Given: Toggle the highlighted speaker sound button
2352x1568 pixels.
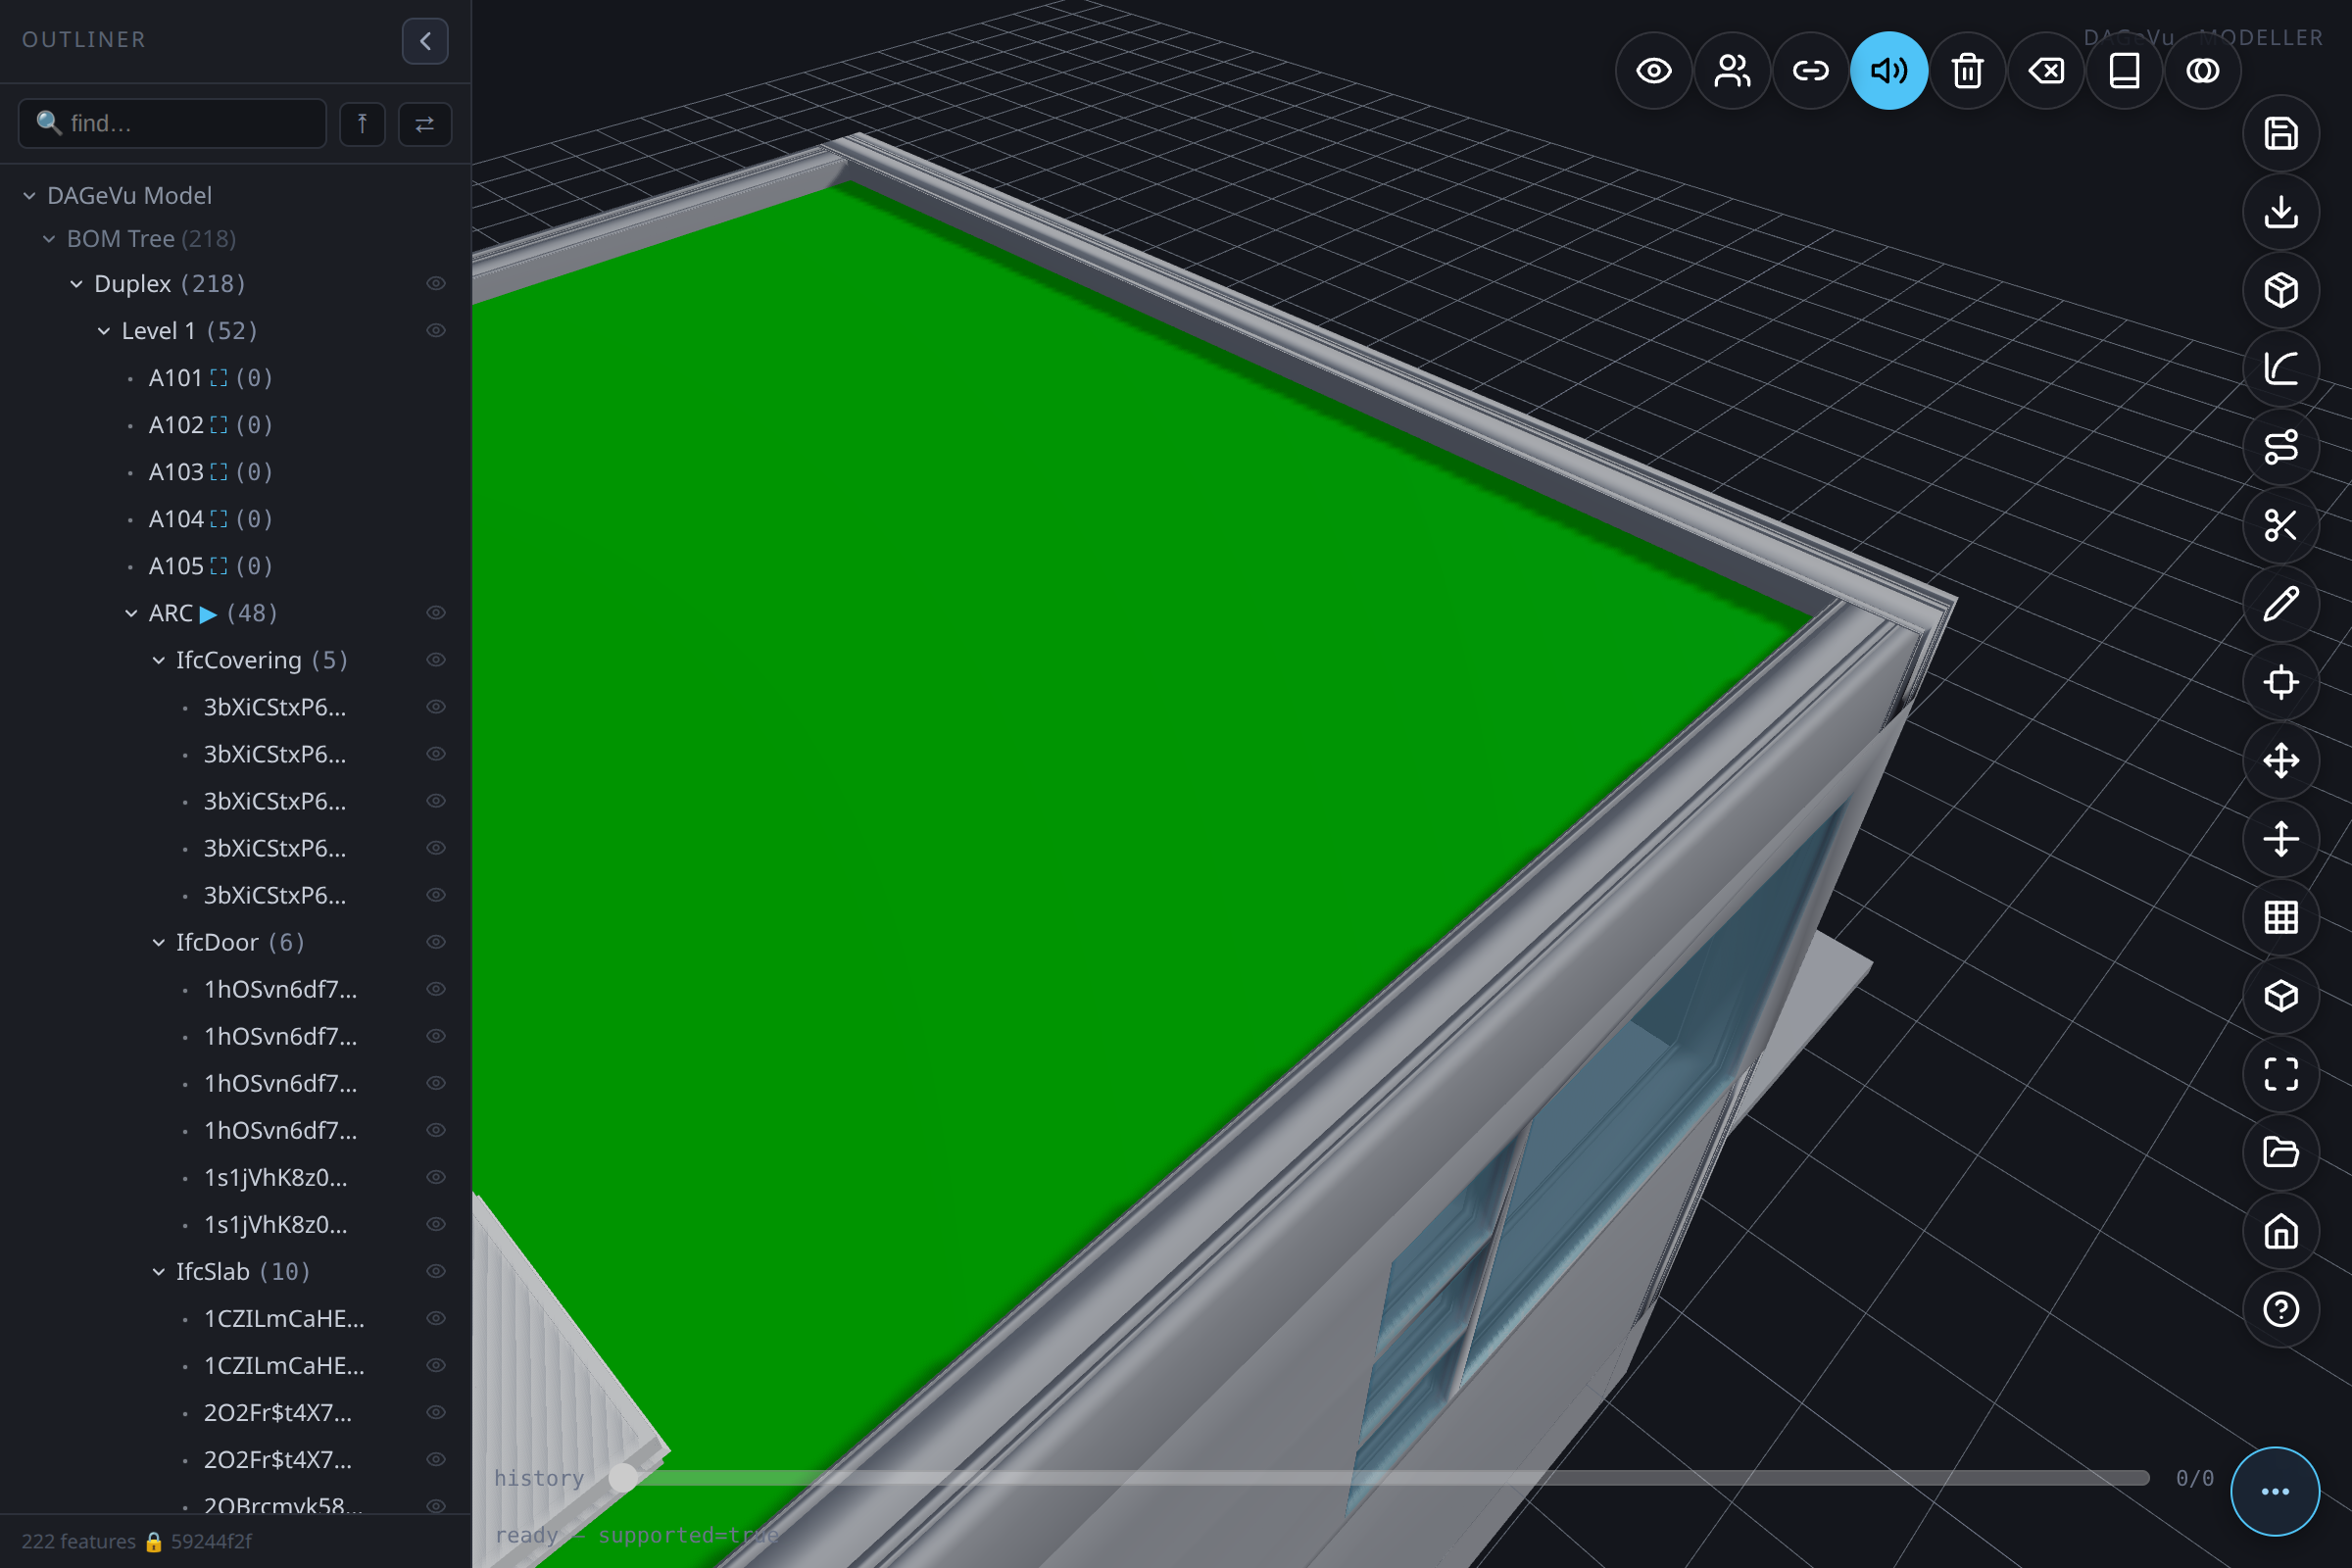Looking at the screenshot, I should click(1889, 71).
